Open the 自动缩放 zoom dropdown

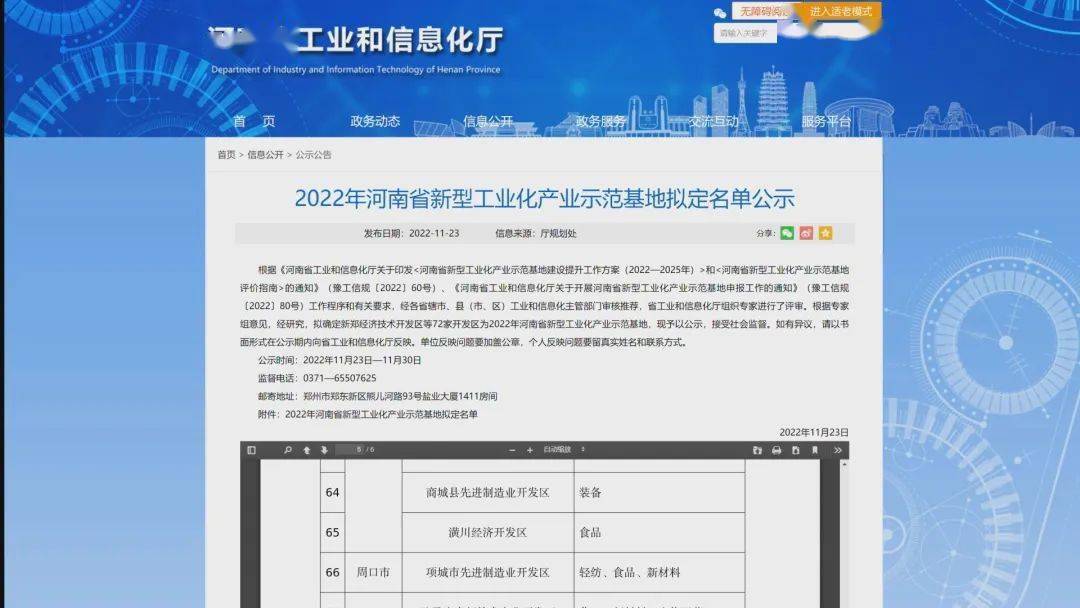pos(564,450)
